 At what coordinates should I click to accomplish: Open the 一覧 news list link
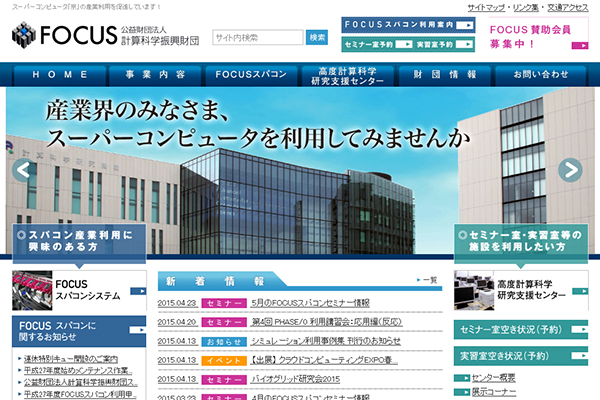pos(427,280)
